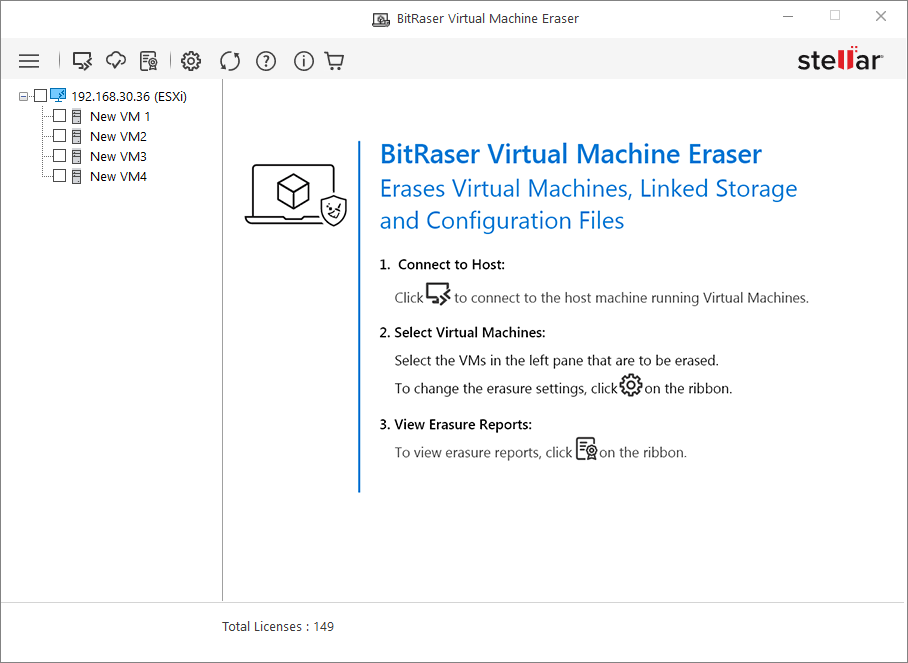Click gear icon in step 2 instructions

631,384
